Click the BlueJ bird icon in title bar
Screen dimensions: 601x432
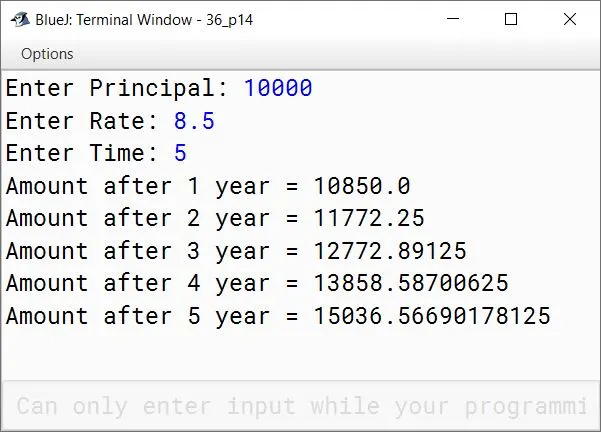pos(20,19)
